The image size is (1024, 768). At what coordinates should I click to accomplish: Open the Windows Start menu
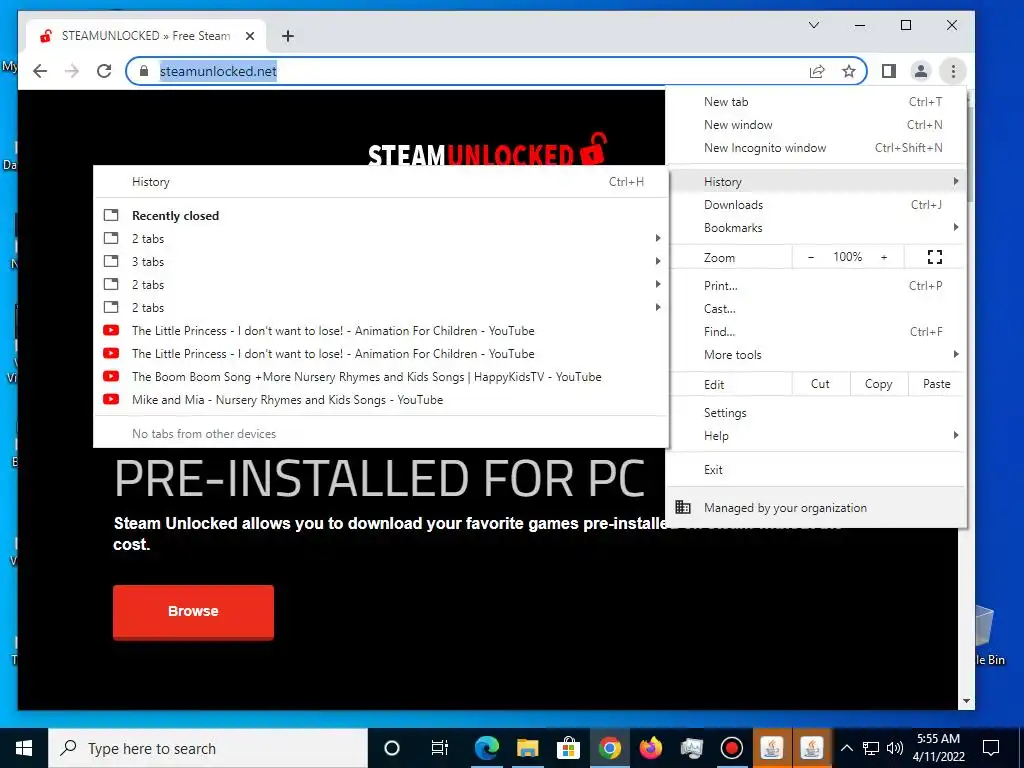[x=24, y=748]
